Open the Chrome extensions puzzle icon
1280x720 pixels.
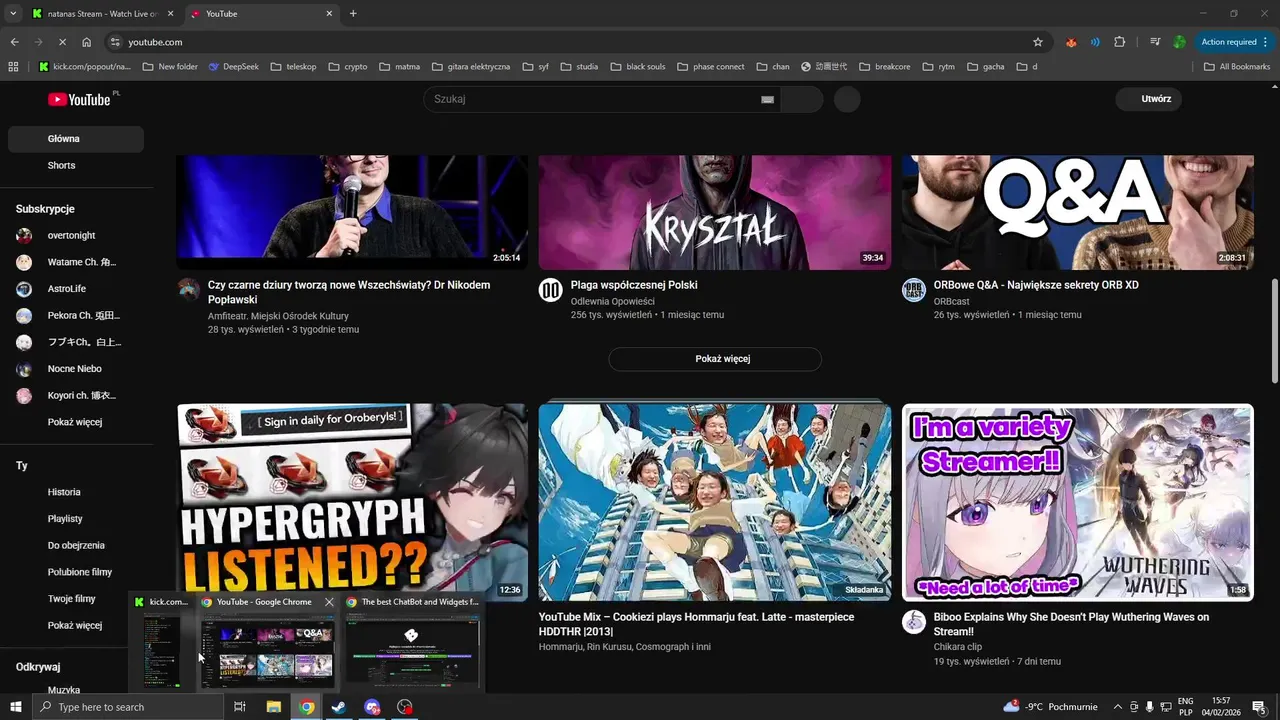click(x=1119, y=42)
